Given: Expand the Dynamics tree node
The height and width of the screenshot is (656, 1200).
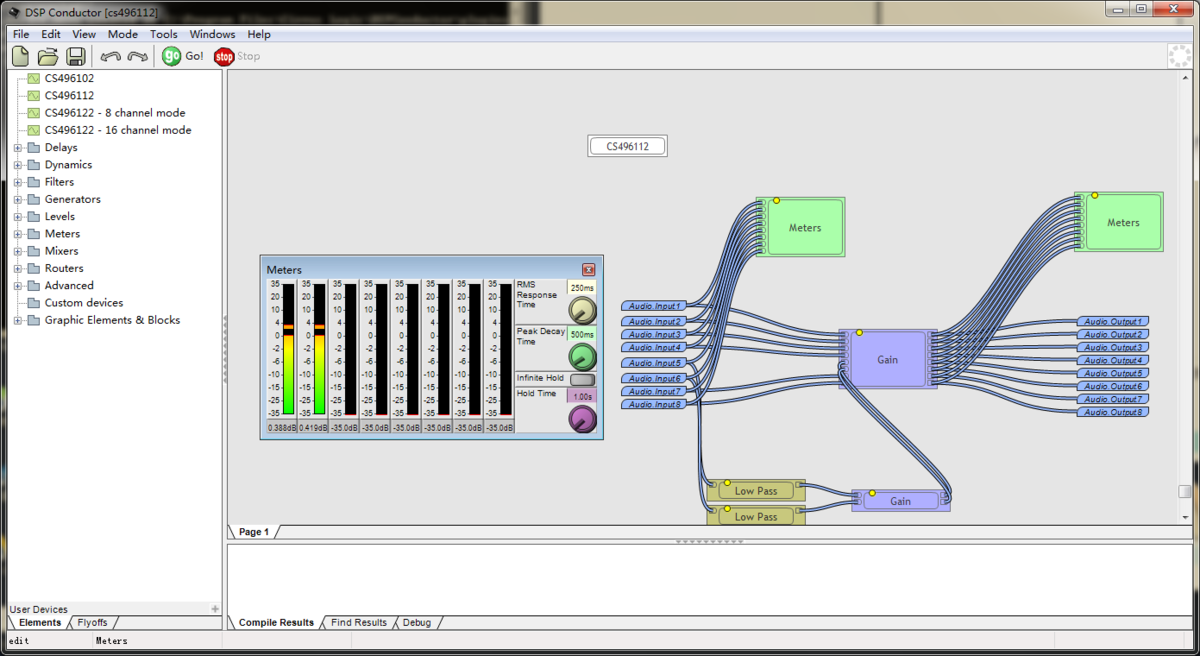Looking at the screenshot, I should point(17,165).
